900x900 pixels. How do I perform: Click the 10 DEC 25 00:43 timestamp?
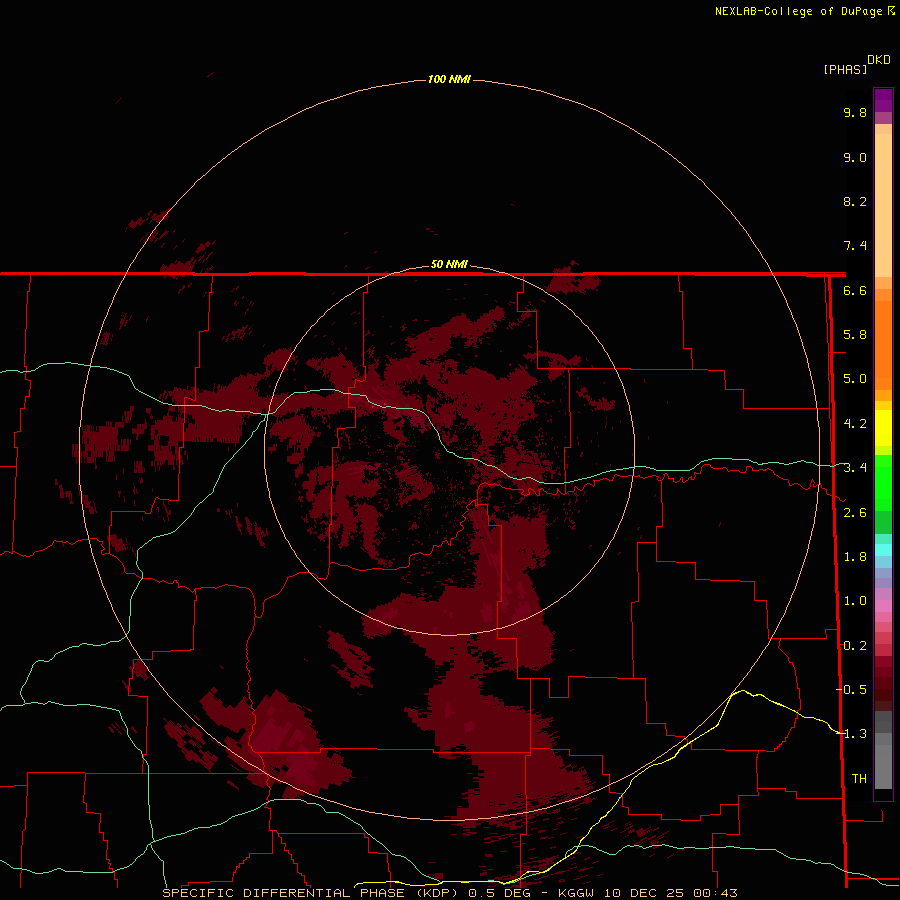pos(670,893)
